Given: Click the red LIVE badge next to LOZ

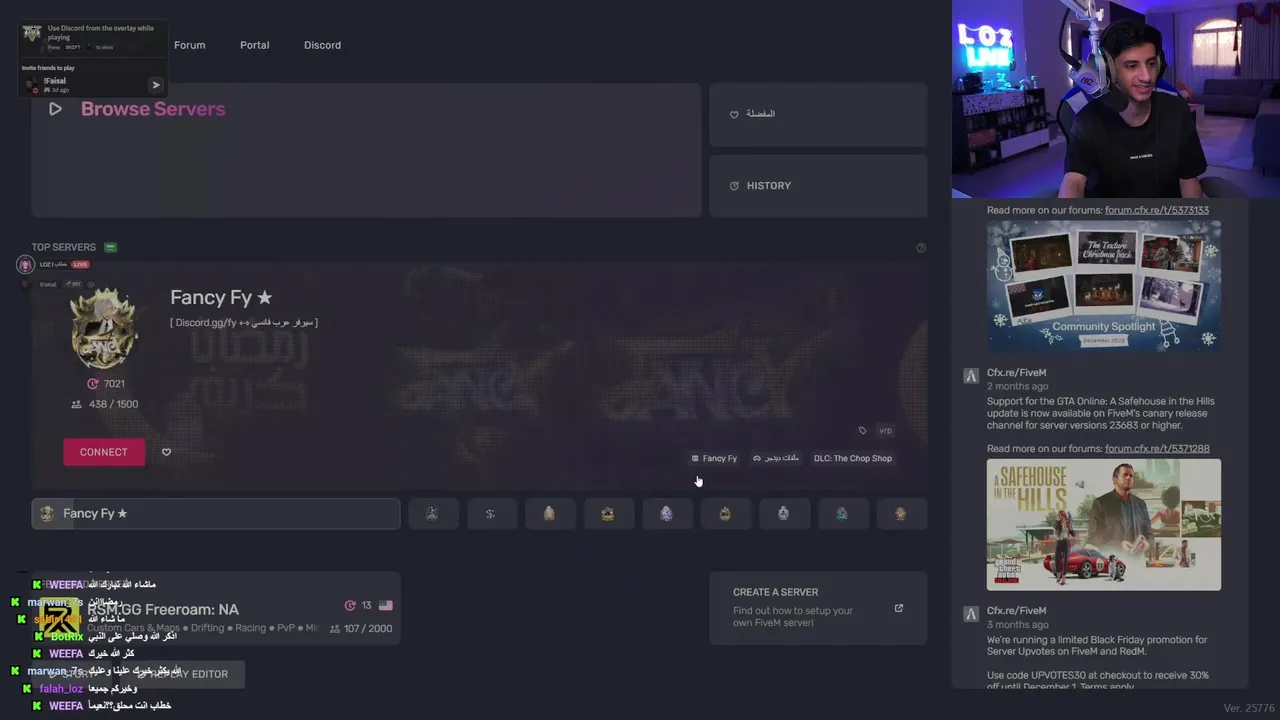Looking at the screenshot, I should (x=80, y=264).
